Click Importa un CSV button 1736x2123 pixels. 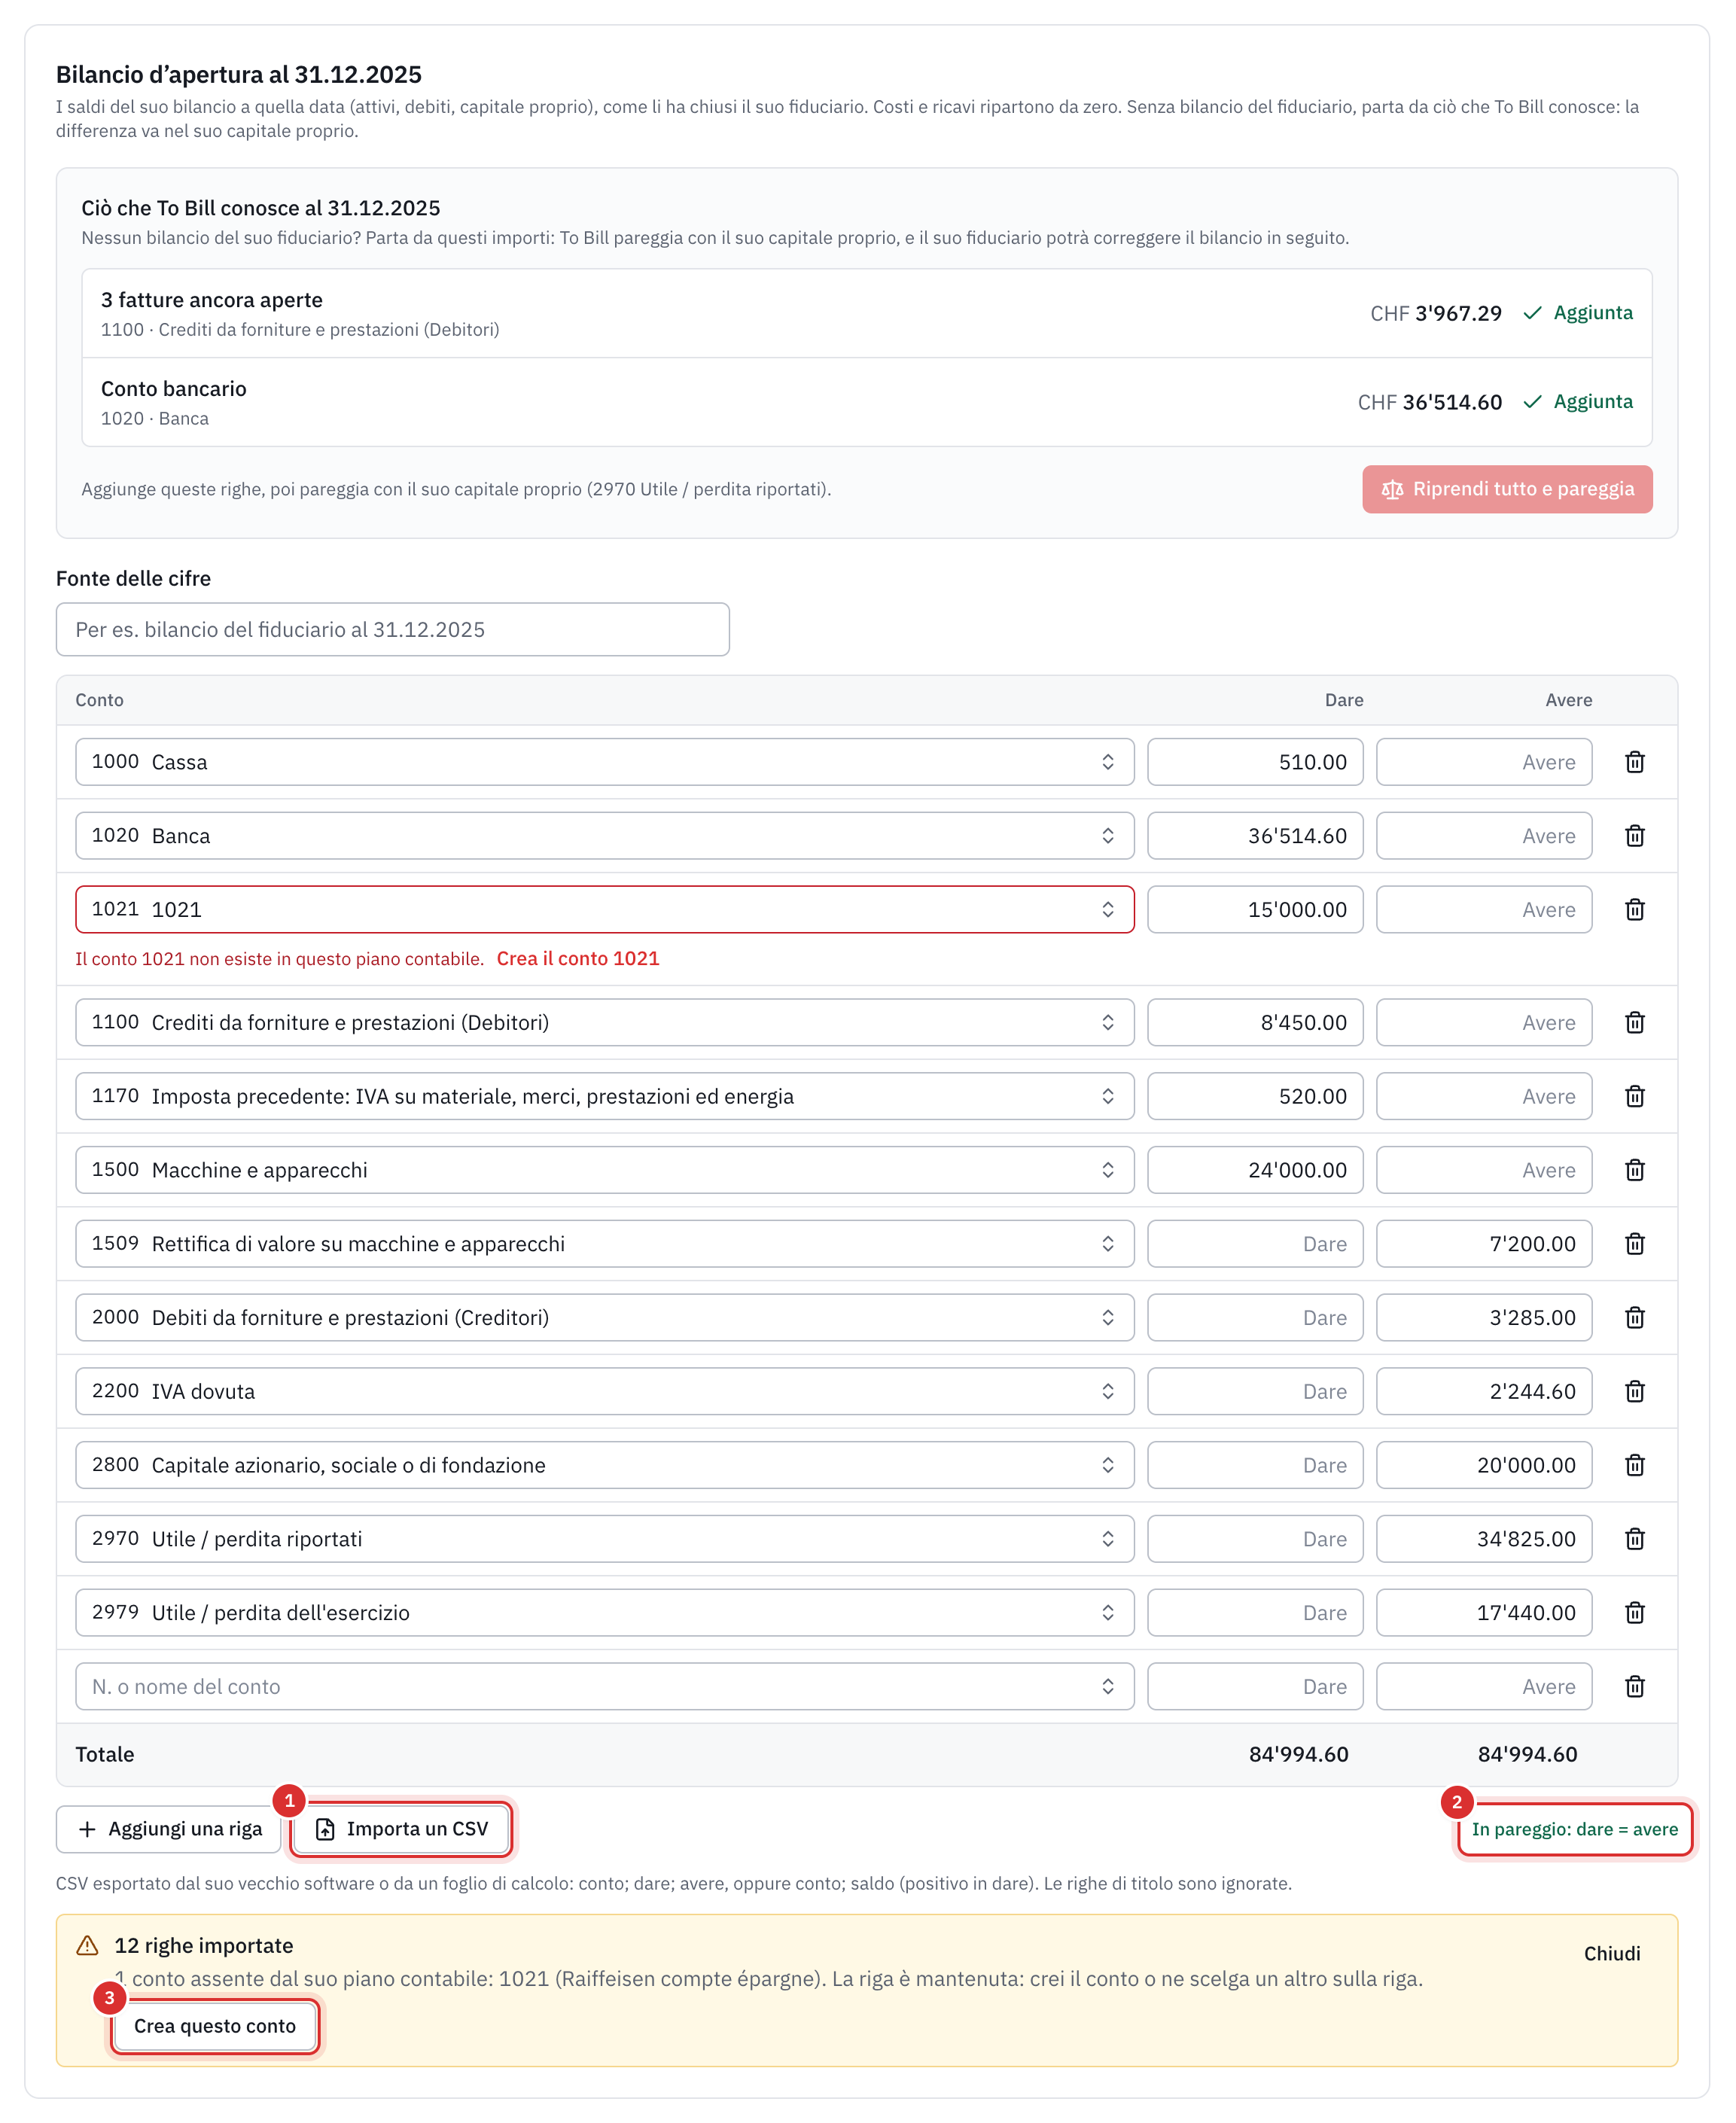pyautogui.click(x=402, y=1829)
